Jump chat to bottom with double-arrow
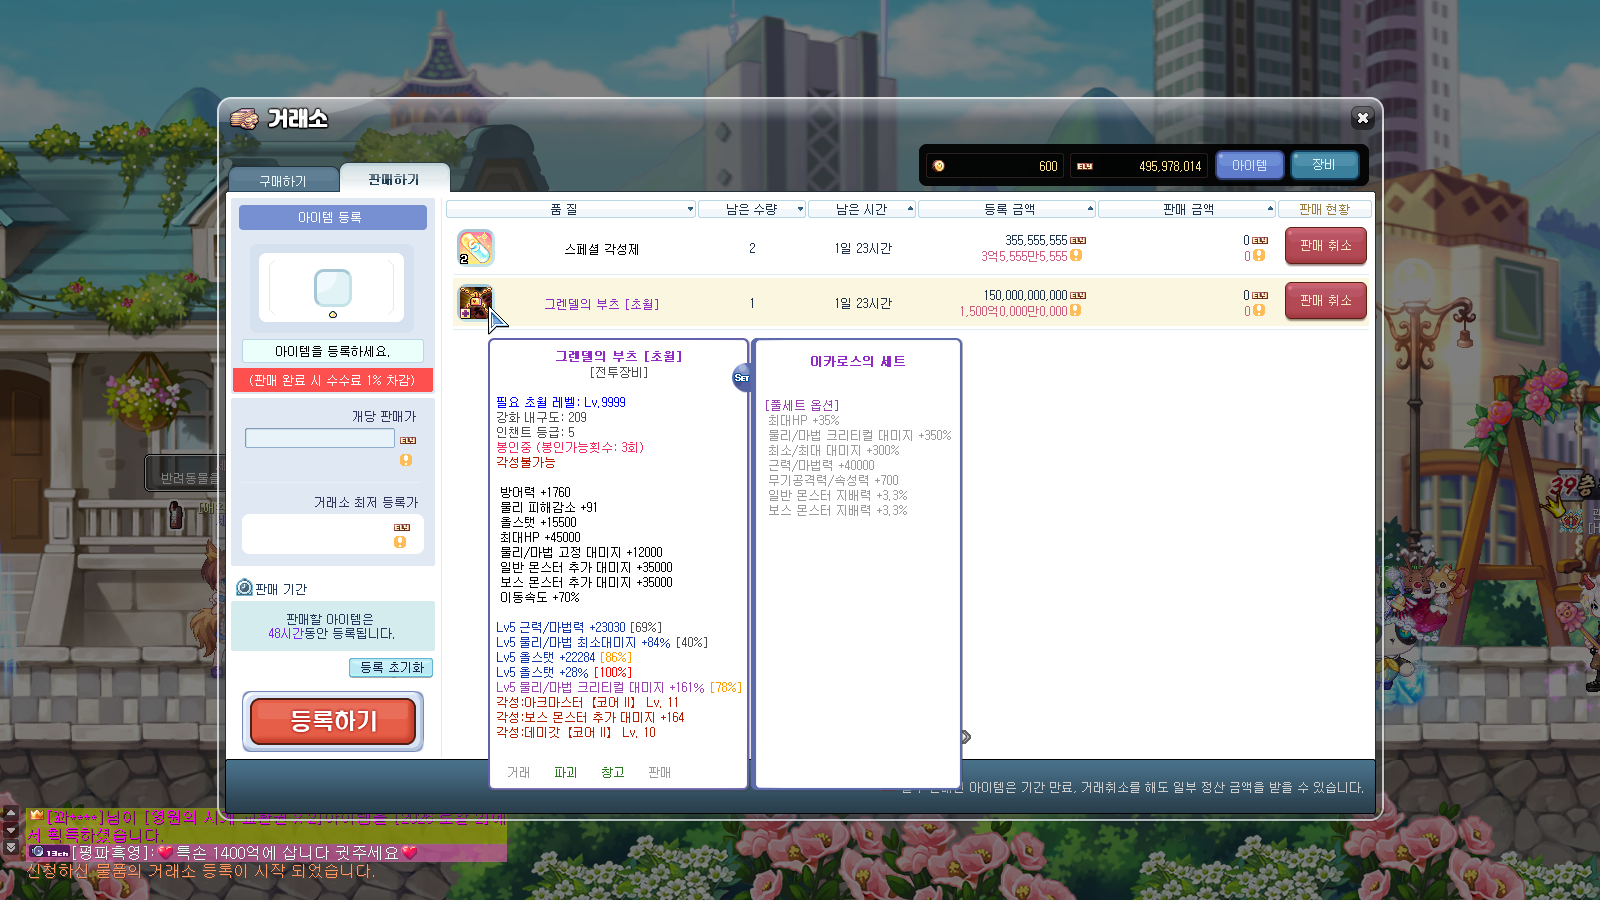The width and height of the screenshot is (1600, 900). click(11, 848)
